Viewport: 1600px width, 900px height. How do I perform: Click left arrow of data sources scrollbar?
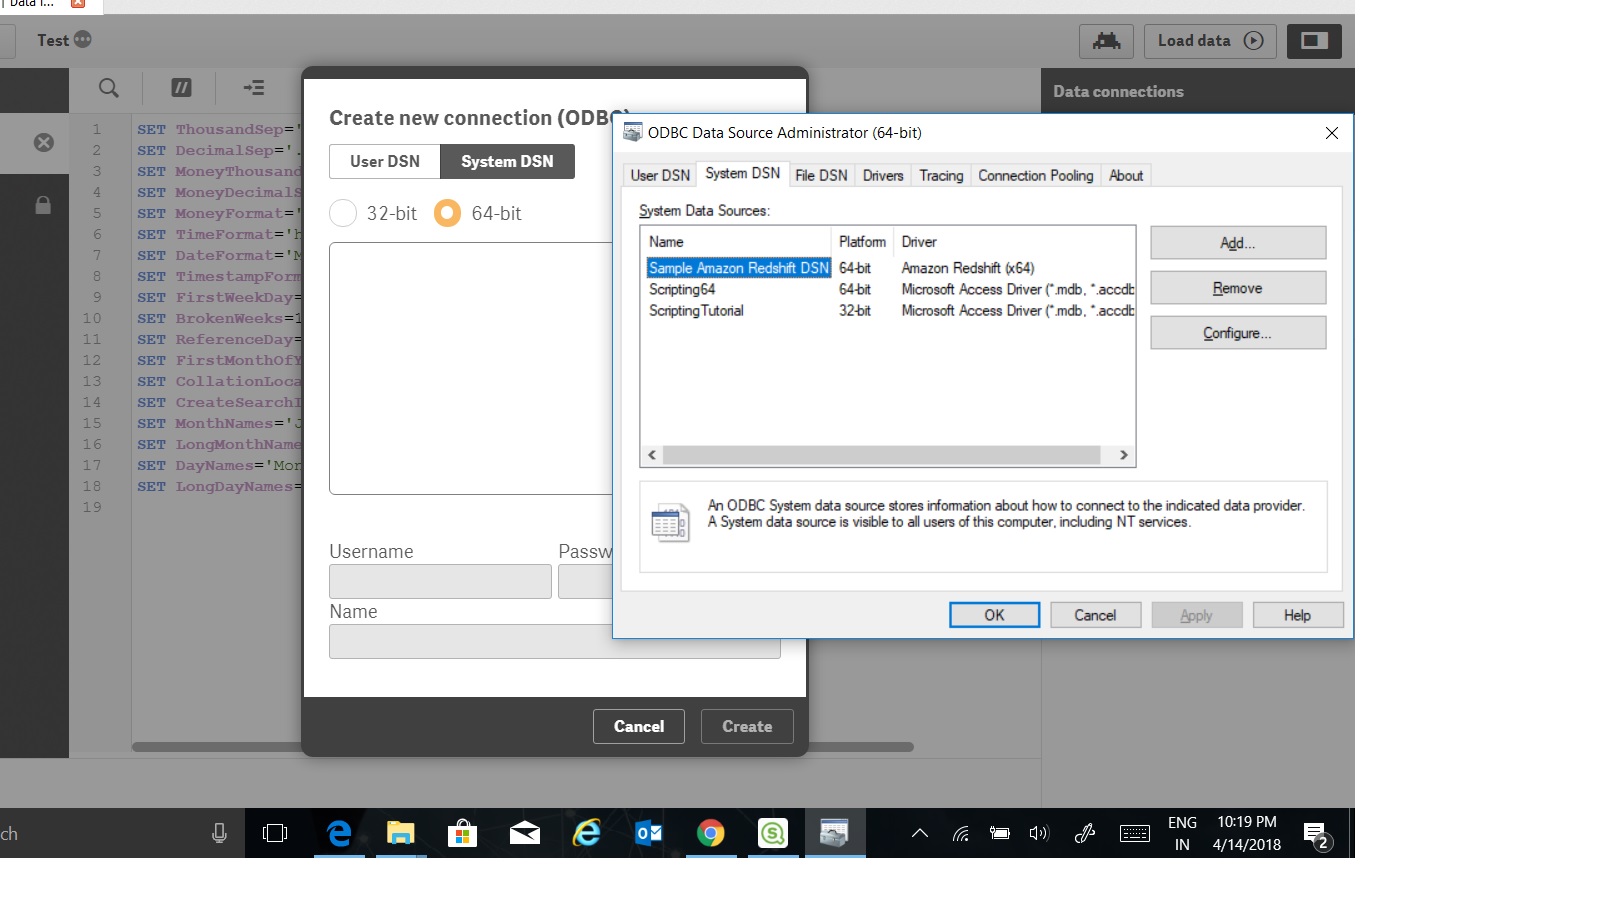tap(652, 455)
